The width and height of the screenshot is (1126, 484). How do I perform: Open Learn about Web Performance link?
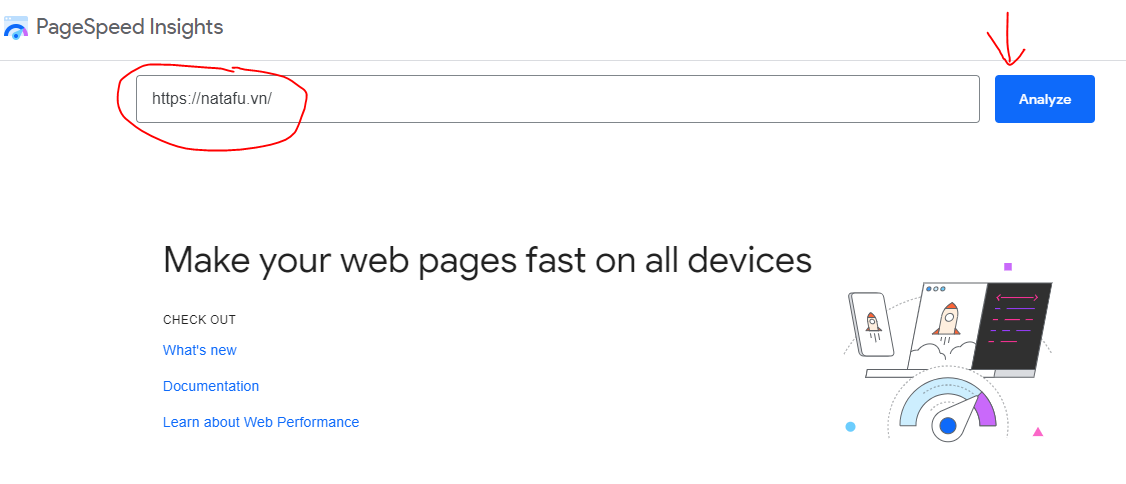click(x=261, y=422)
